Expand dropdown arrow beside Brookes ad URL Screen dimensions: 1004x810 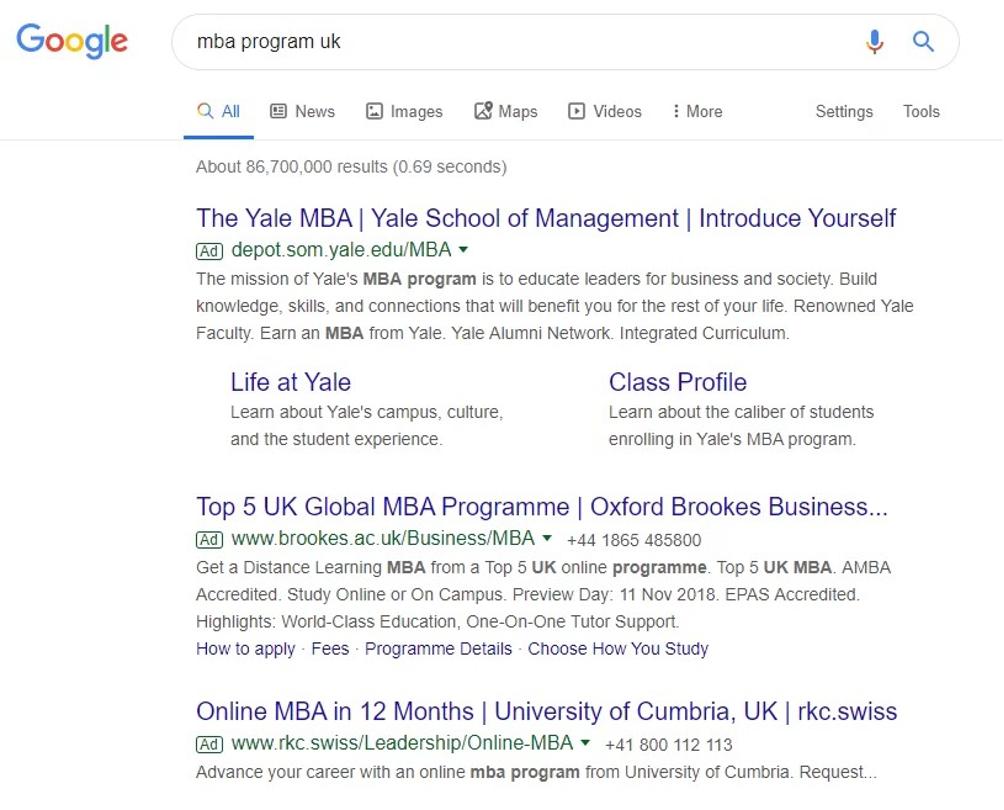click(x=547, y=538)
